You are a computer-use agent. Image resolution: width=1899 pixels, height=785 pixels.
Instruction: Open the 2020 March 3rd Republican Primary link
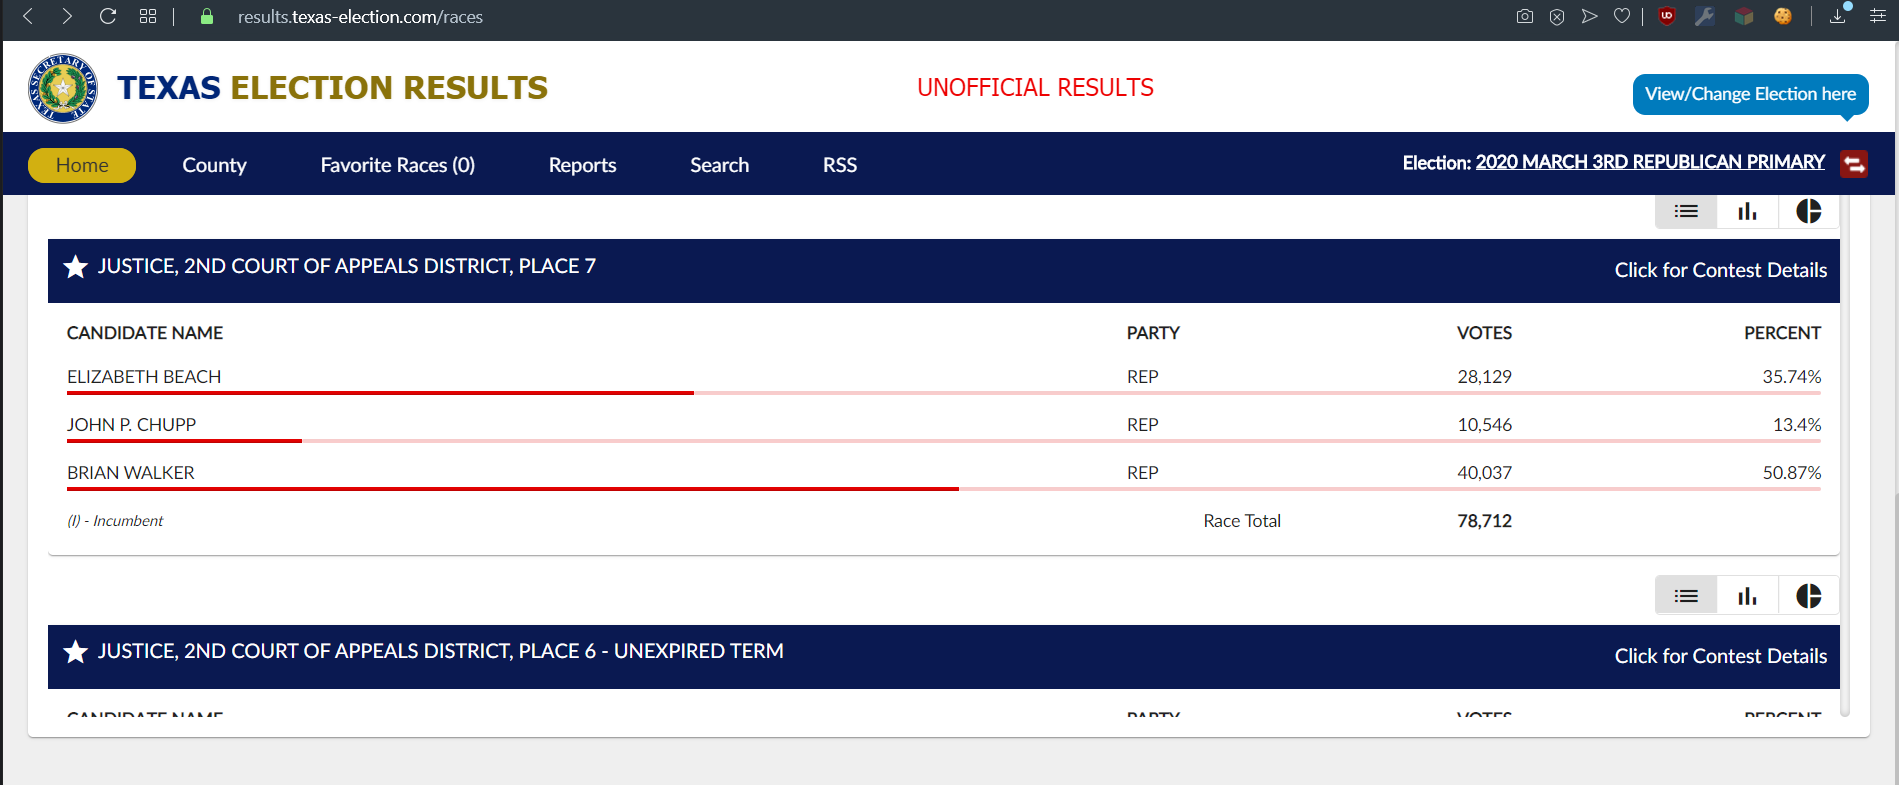pyautogui.click(x=1650, y=162)
